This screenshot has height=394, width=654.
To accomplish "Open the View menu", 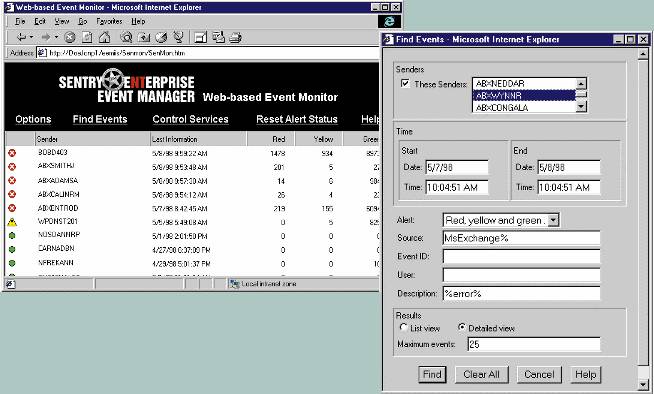I will pyautogui.click(x=62, y=21).
